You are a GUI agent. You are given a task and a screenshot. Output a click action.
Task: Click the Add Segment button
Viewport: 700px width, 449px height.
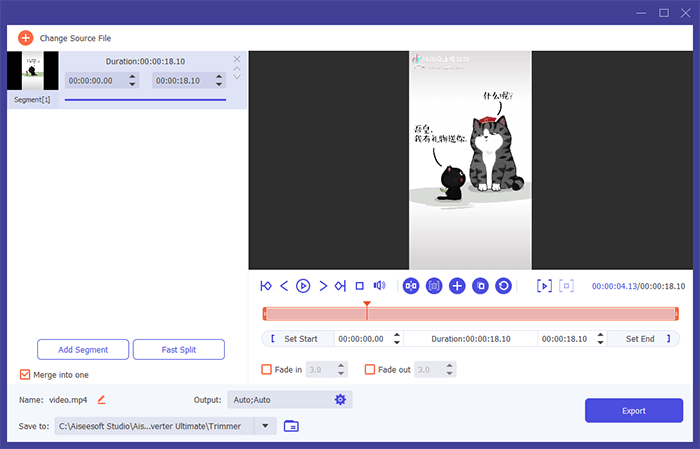pyautogui.click(x=83, y=349)
